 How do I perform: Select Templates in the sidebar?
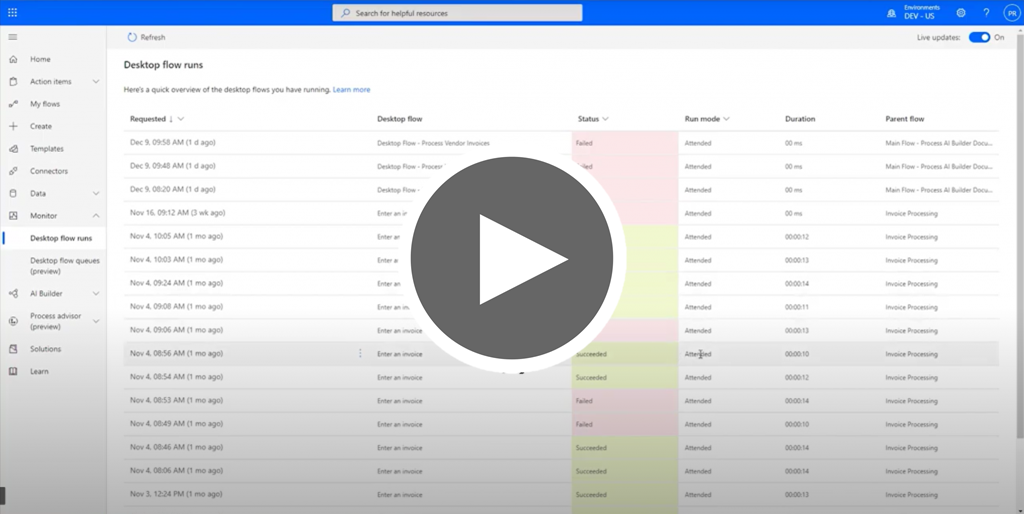coord(47,149)
